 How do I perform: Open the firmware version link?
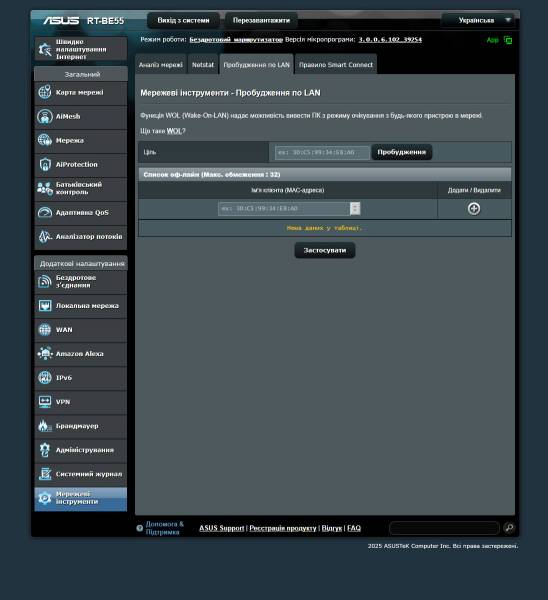(390, 39)
